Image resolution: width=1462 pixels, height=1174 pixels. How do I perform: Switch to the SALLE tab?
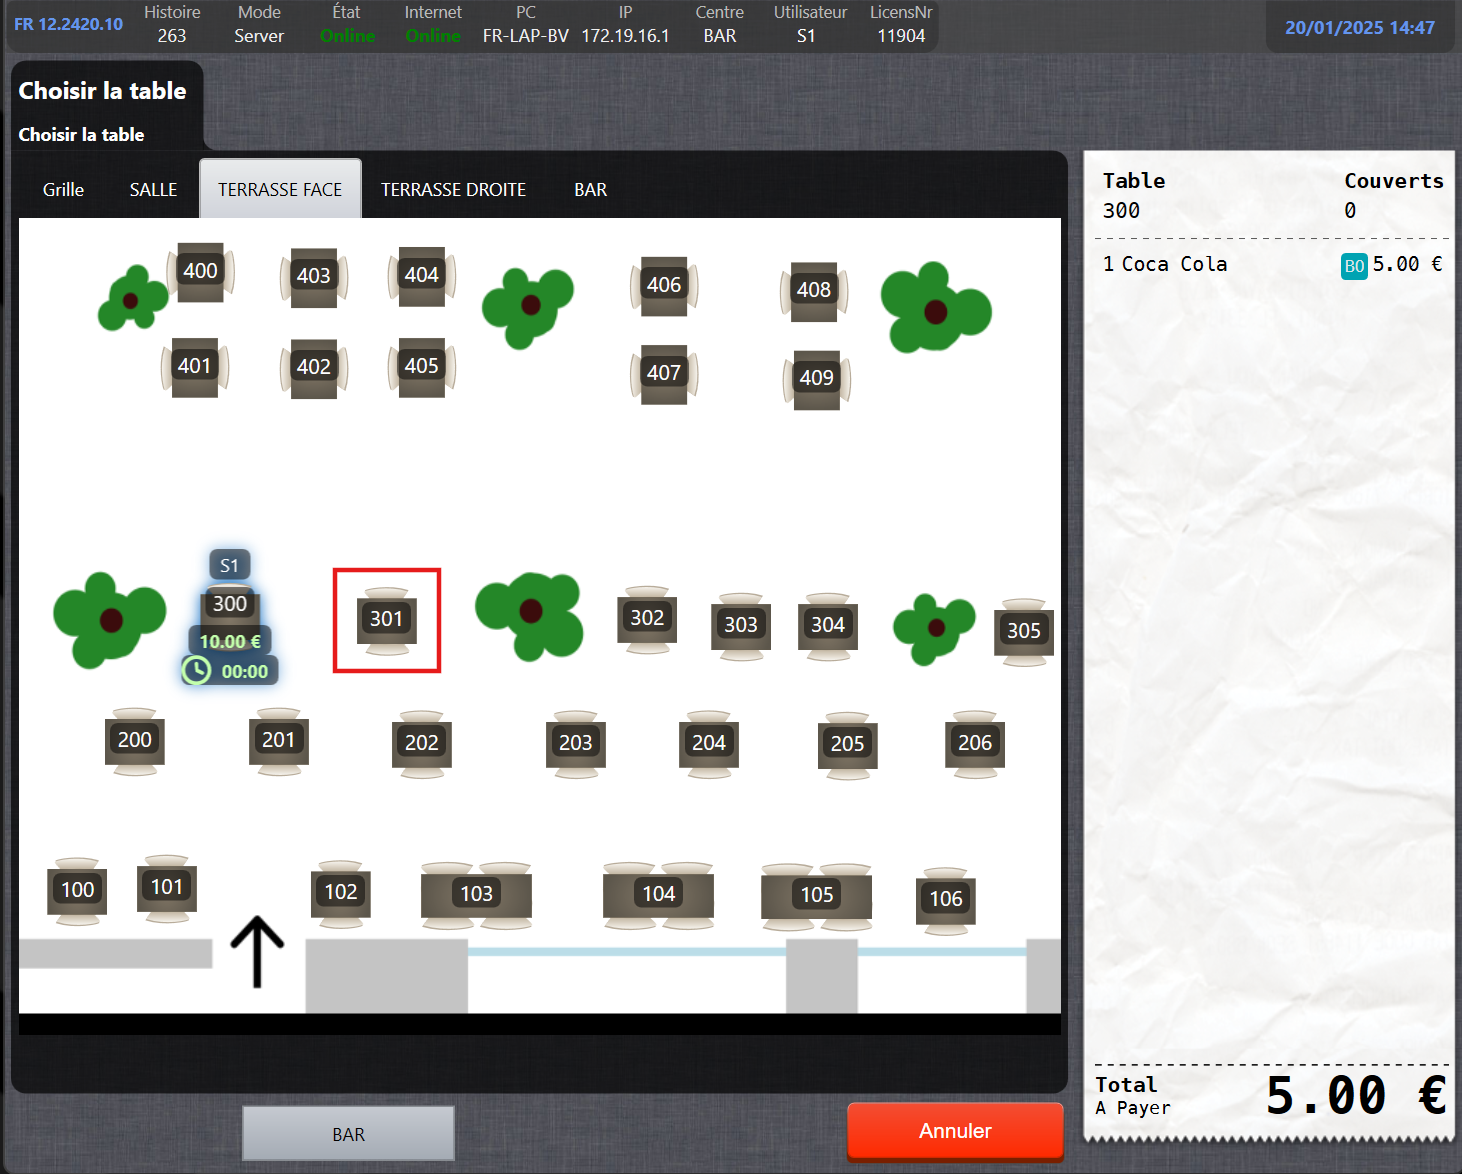153,190
